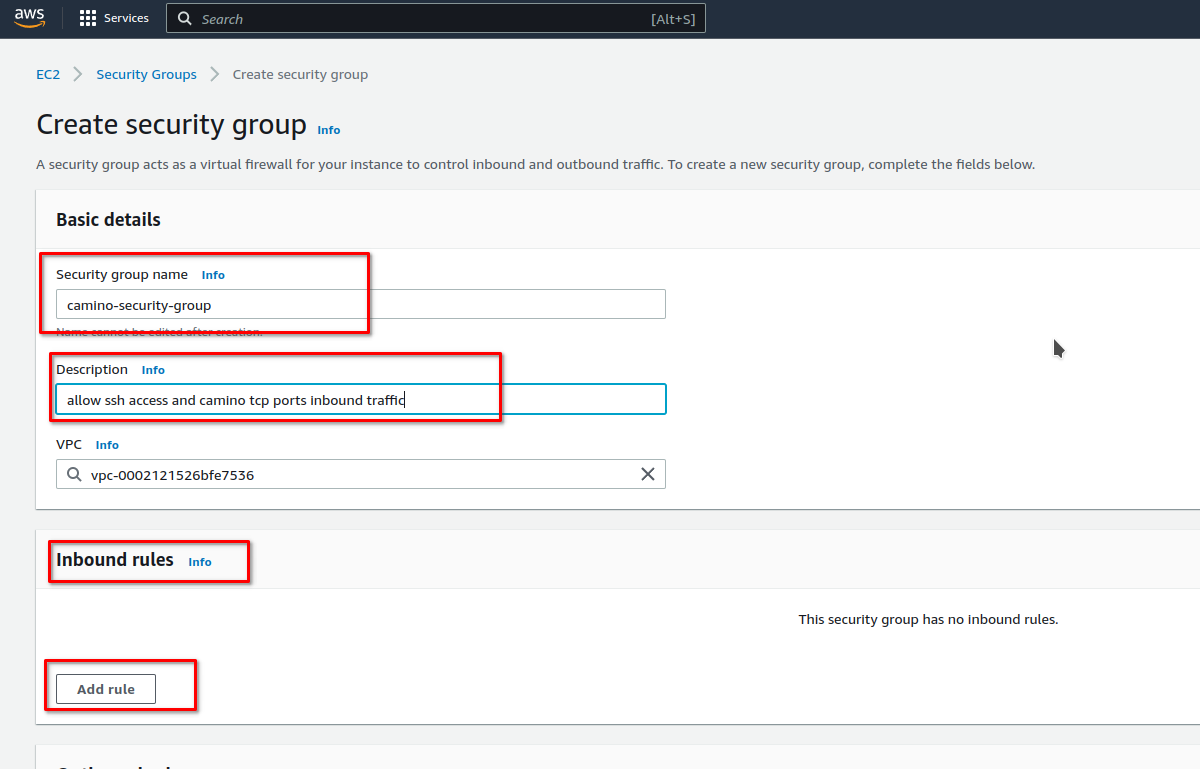Click the Alt+S shortcut hint in search
Image resolution: width=1200 pixels, height=769 pixels.
click(672, 19)
